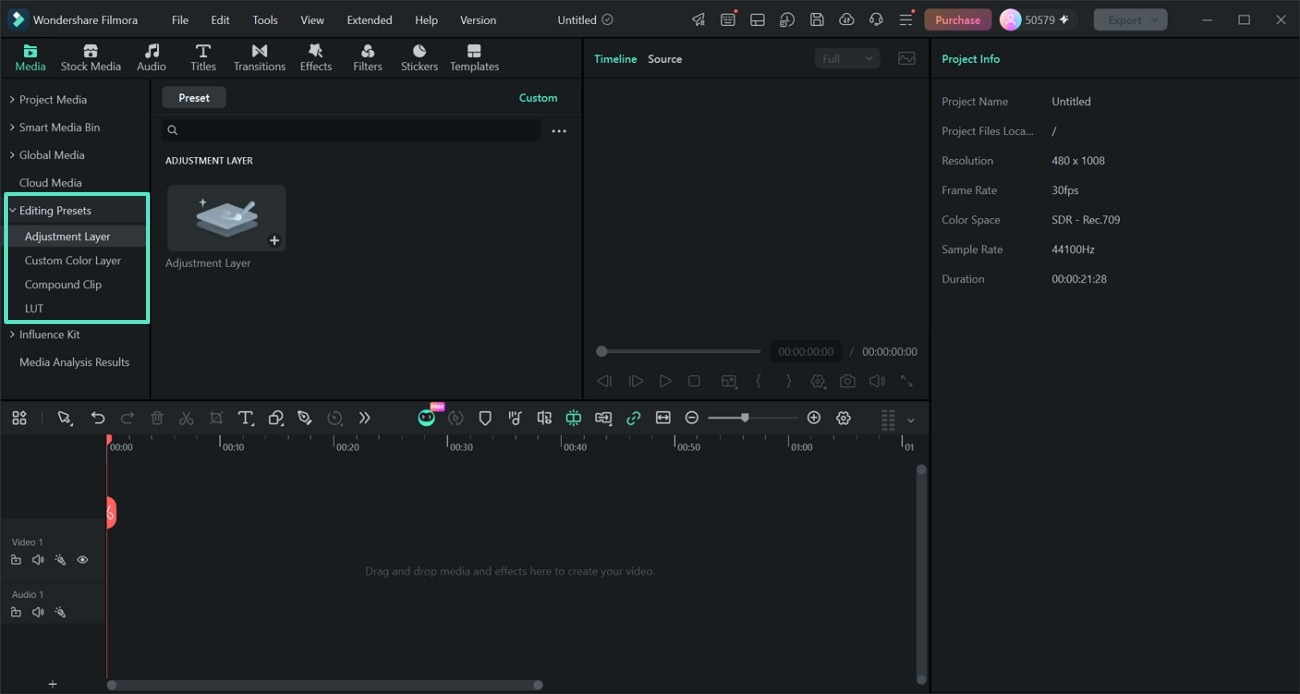Open the timeline track view dropdown chevron
This screenshot has width=1300, height=694.
pos(910,421)
